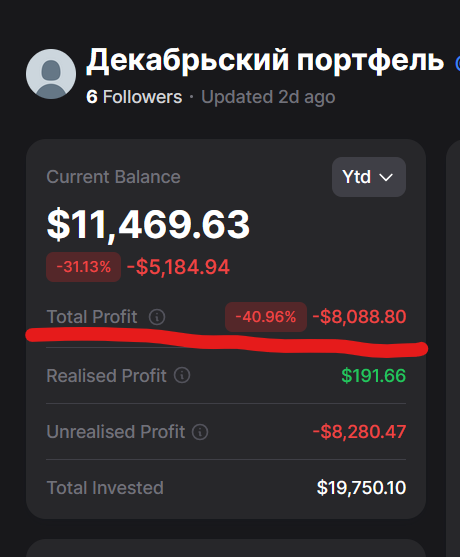Select the -$8,280.47 unrealised profit value
Image resolution: width=460 pixels, height=557 pixels.
[359, 432]
